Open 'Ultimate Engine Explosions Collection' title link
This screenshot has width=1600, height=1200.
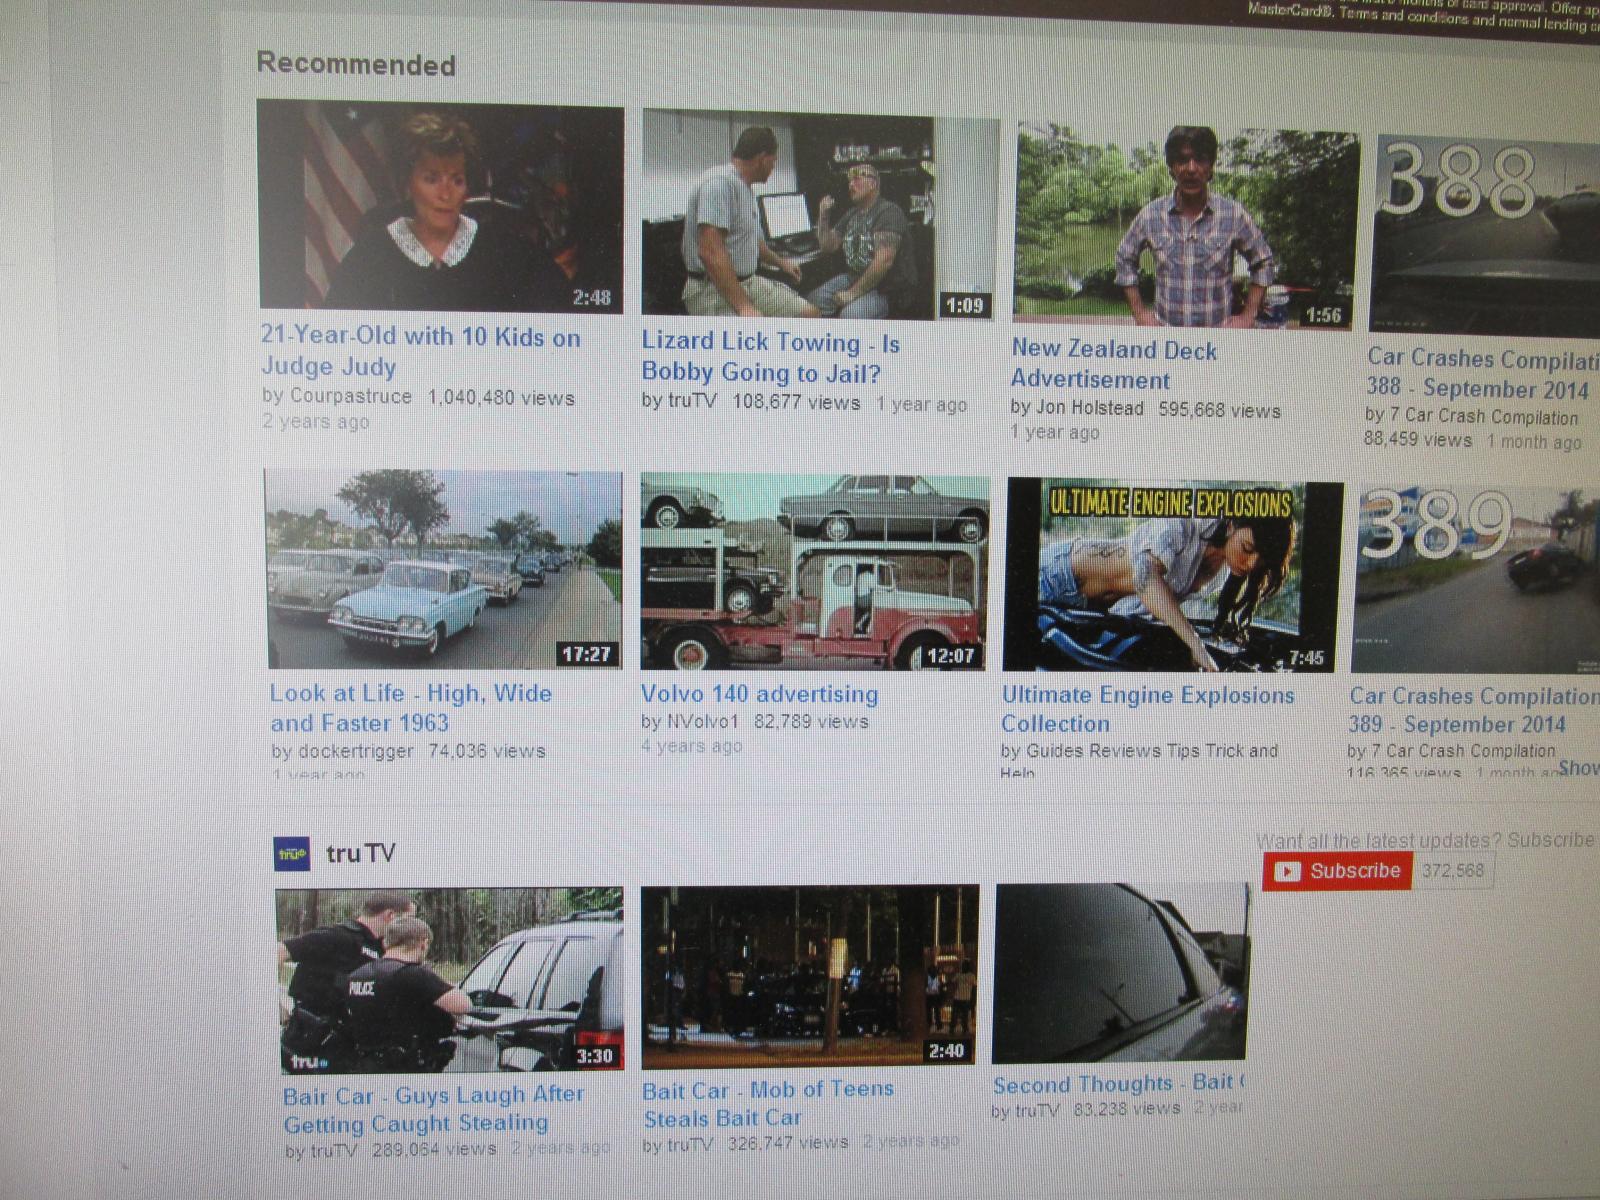tap(1148, 710)
